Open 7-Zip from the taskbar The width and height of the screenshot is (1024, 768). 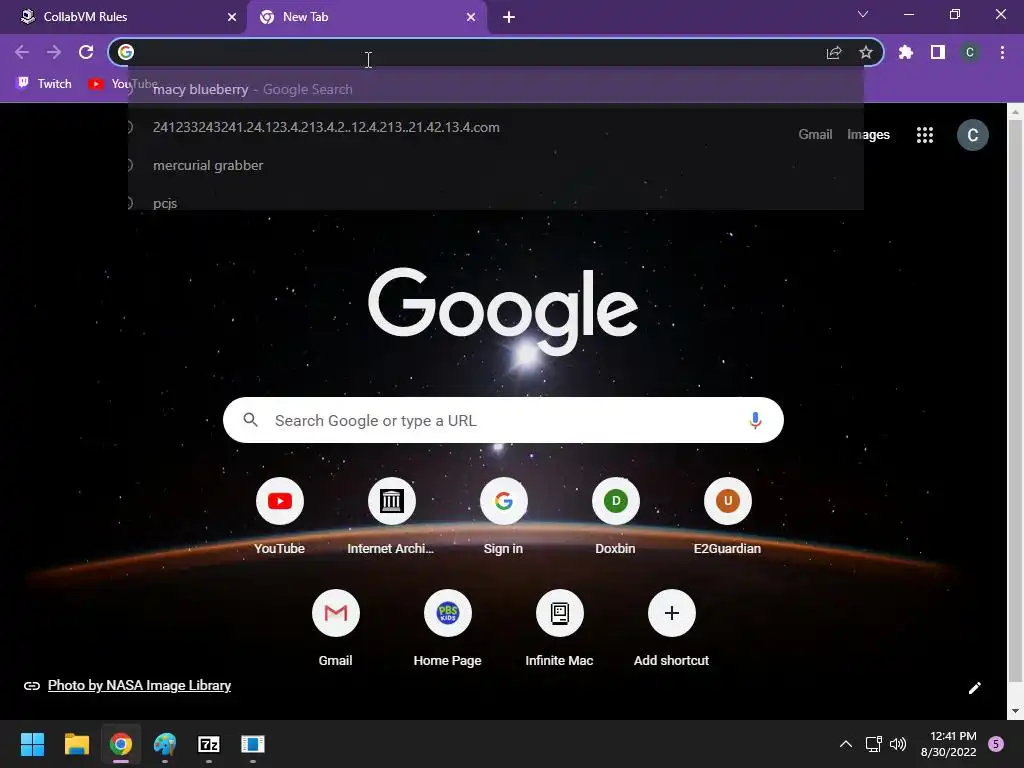tap(209, 744)
